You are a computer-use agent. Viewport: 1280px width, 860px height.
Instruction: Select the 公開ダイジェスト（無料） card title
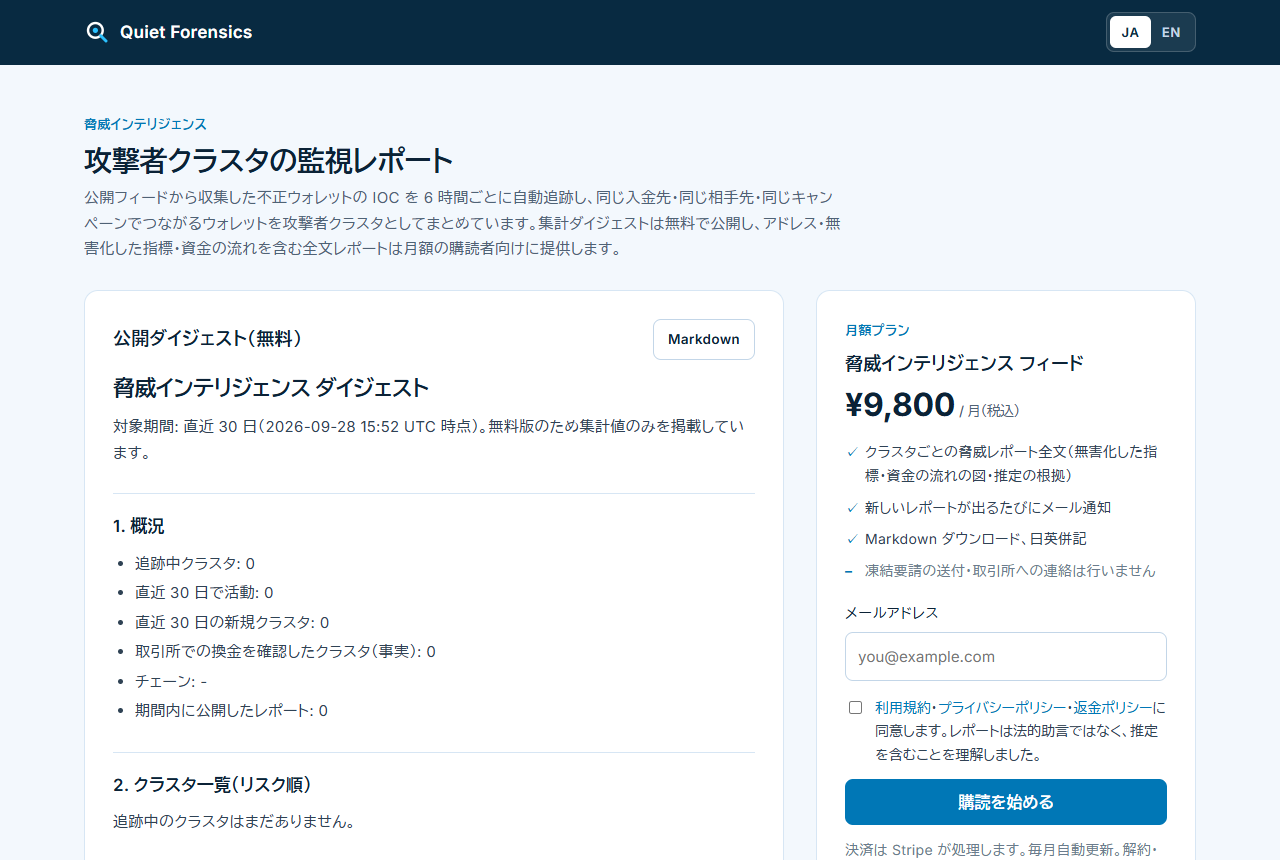tap(207, 339)
